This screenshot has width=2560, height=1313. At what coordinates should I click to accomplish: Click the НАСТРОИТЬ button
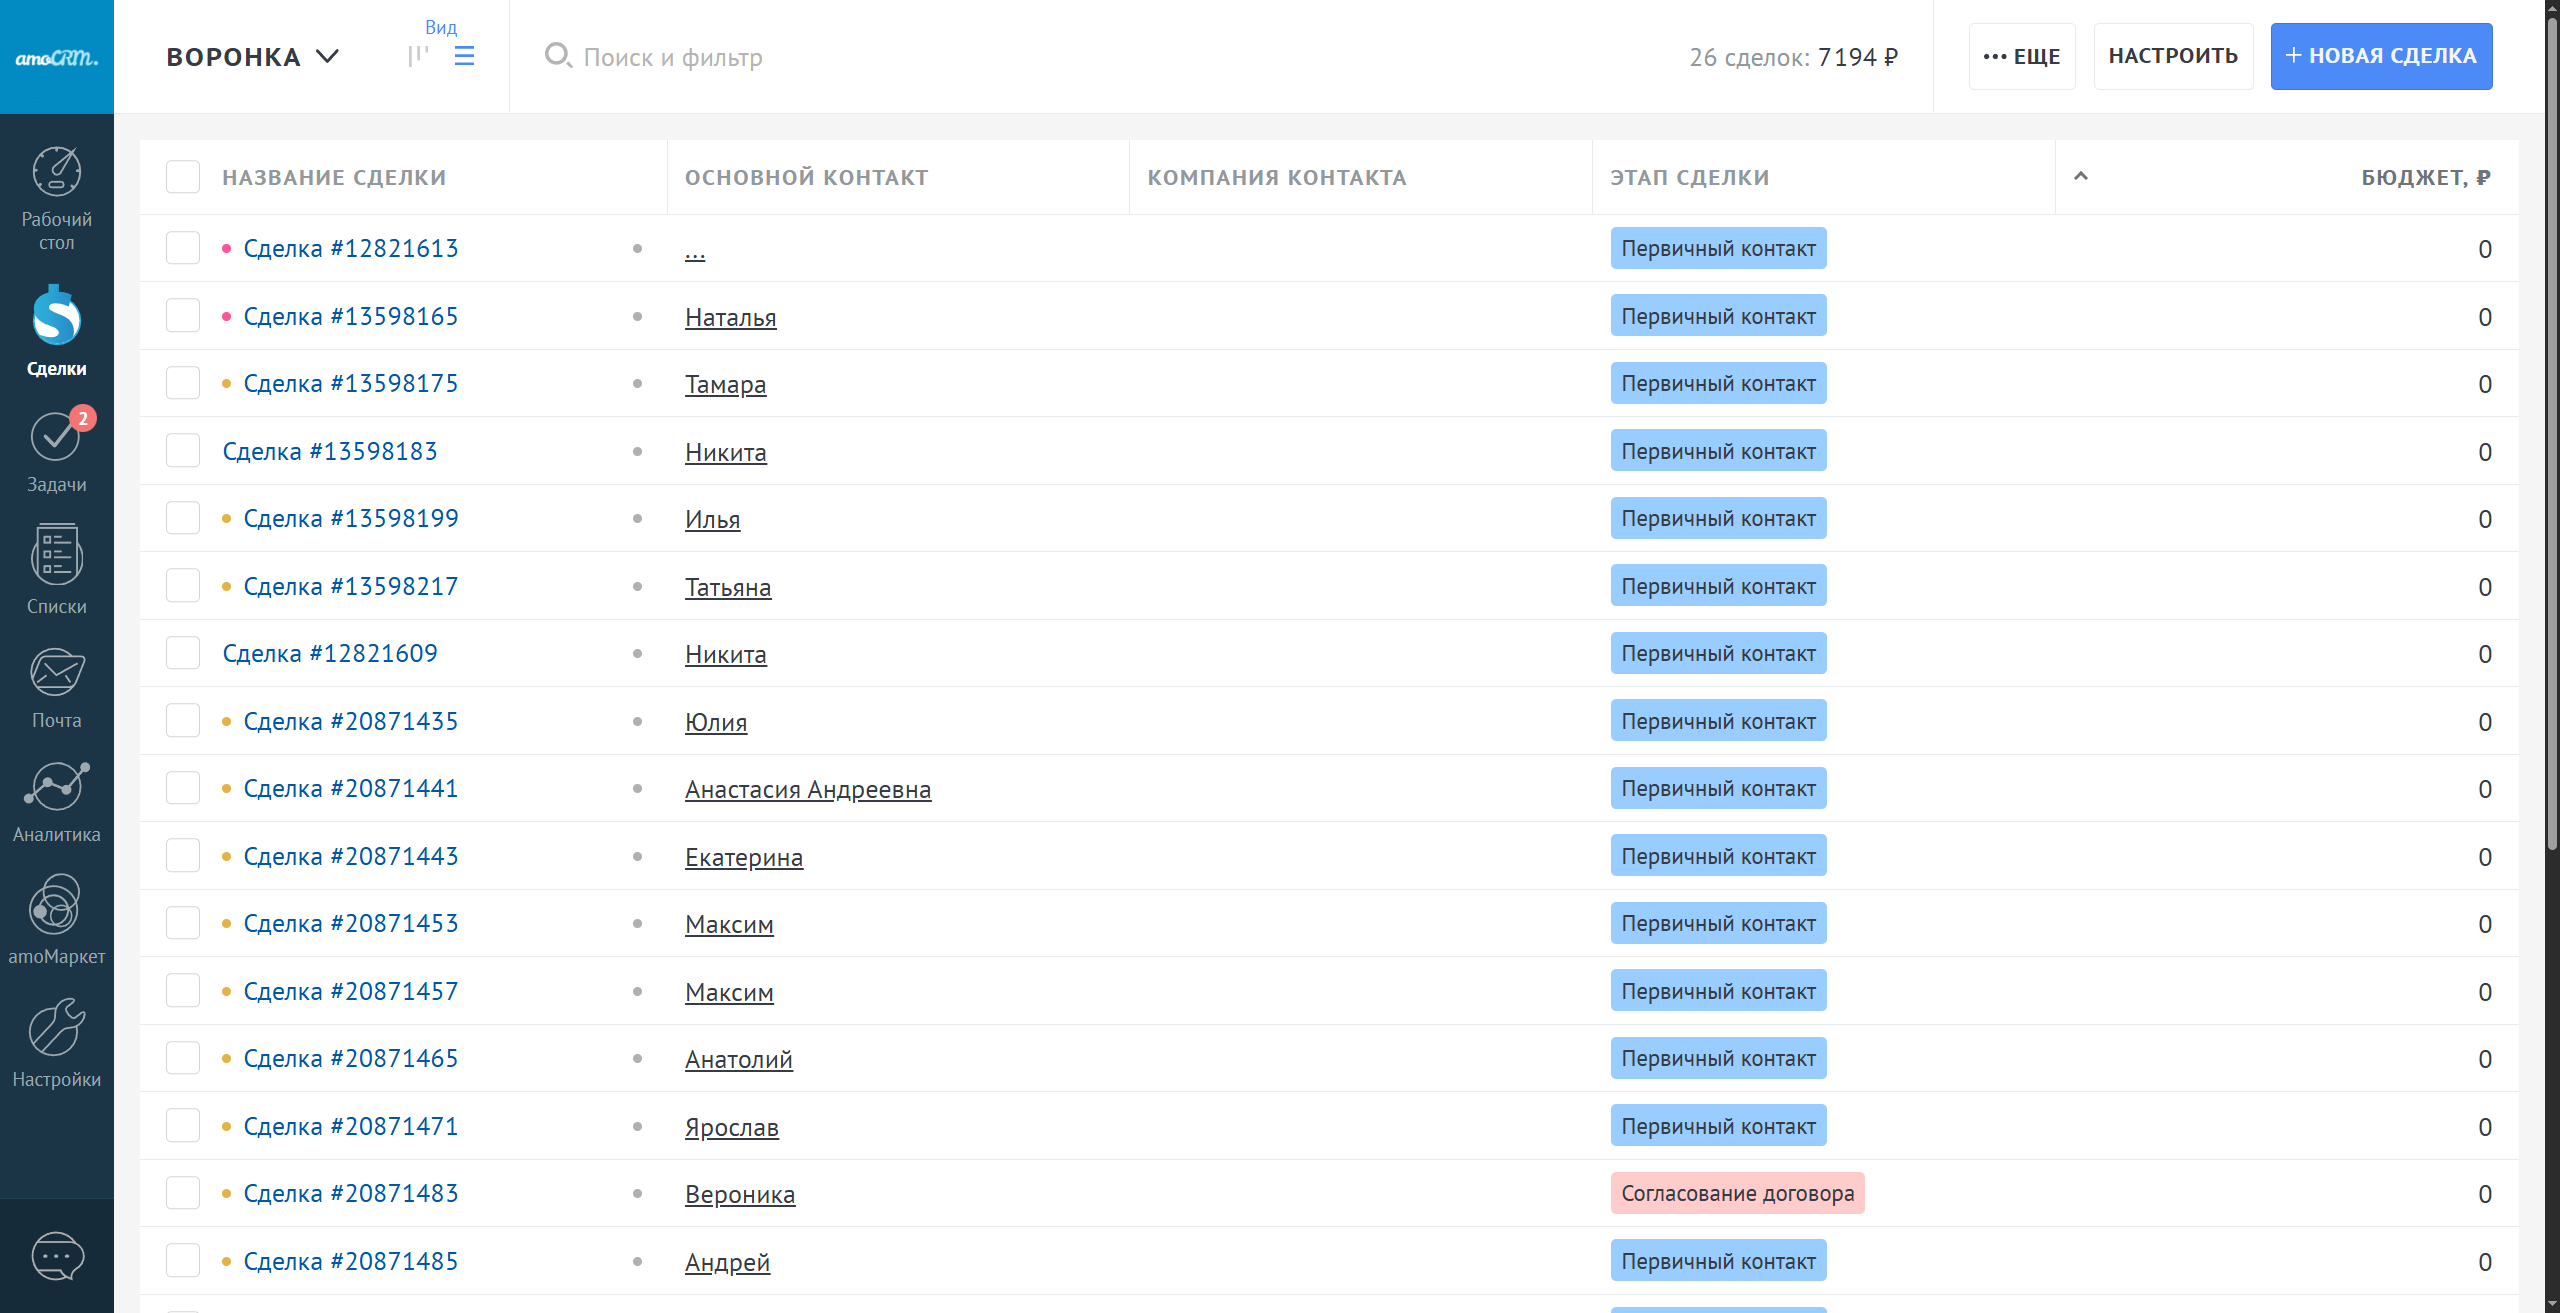[x=2172, y=56]
